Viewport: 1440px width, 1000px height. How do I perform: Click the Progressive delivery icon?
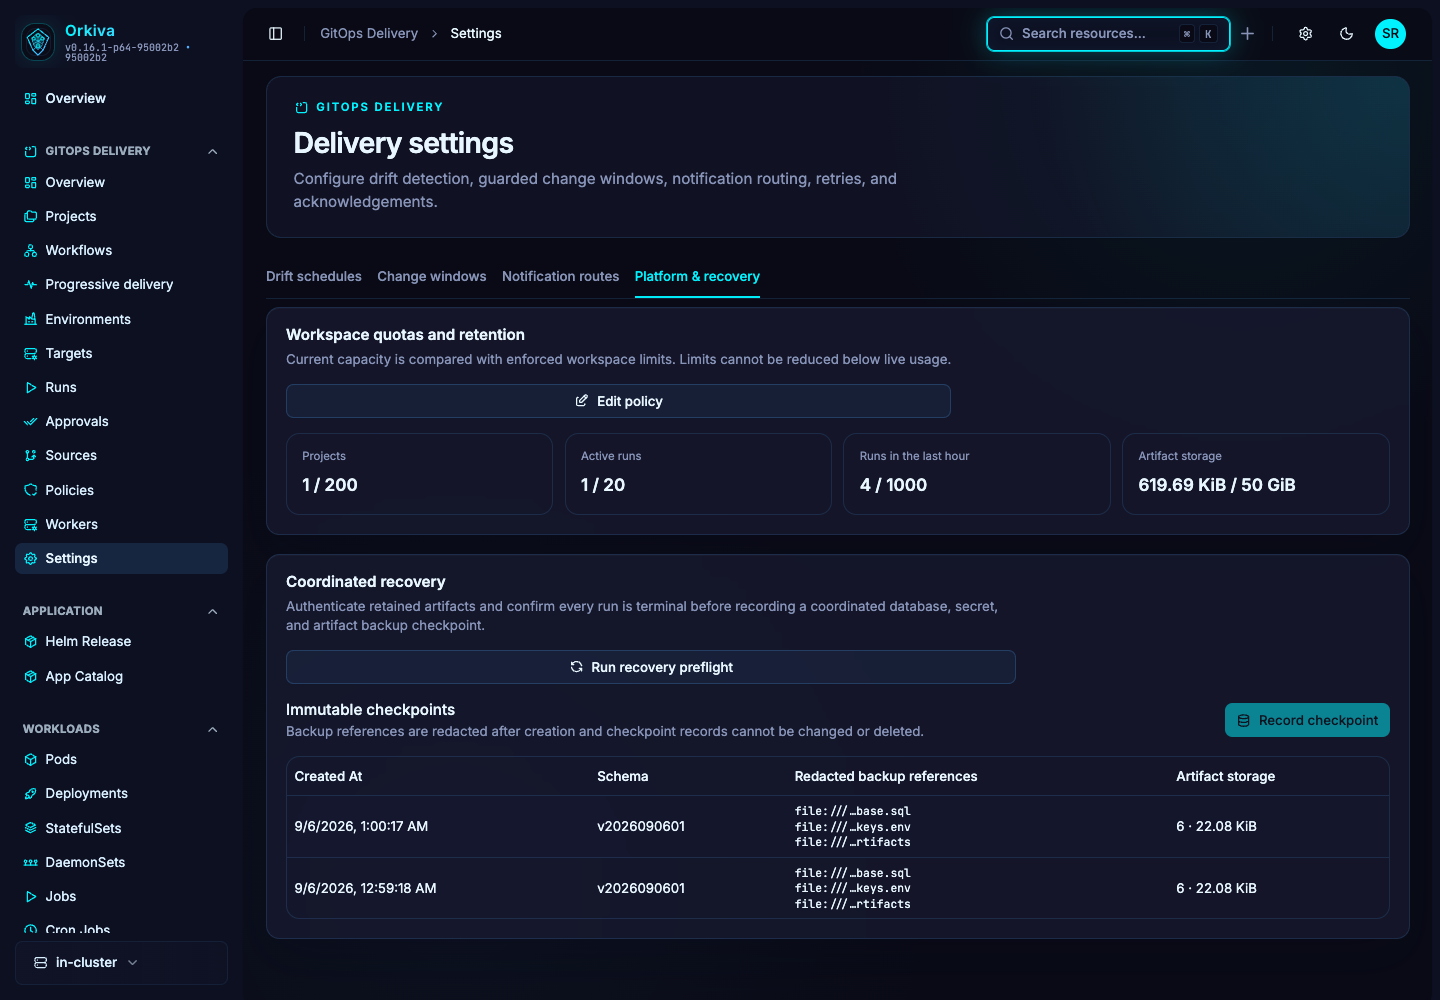[x=31, y=284]
